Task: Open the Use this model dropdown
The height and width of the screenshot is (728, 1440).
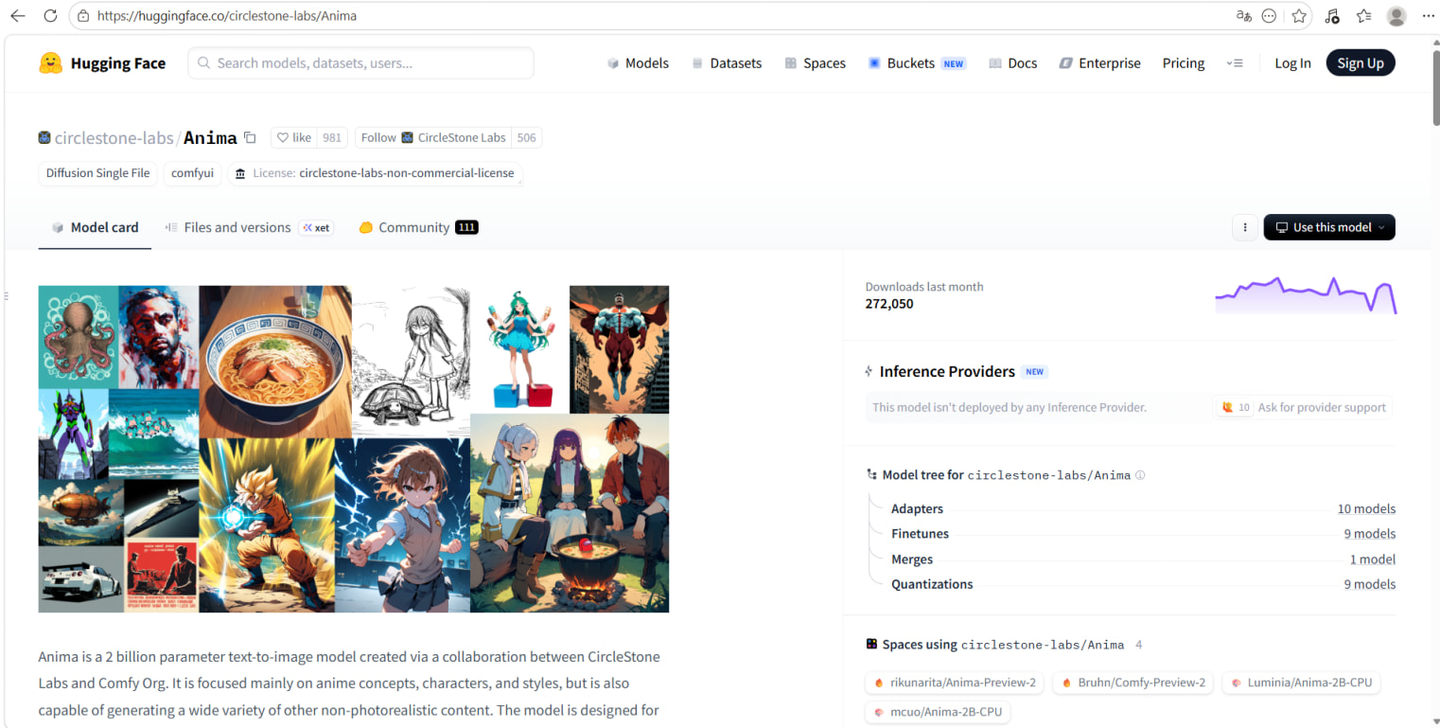Action: tap(1329, 228)
